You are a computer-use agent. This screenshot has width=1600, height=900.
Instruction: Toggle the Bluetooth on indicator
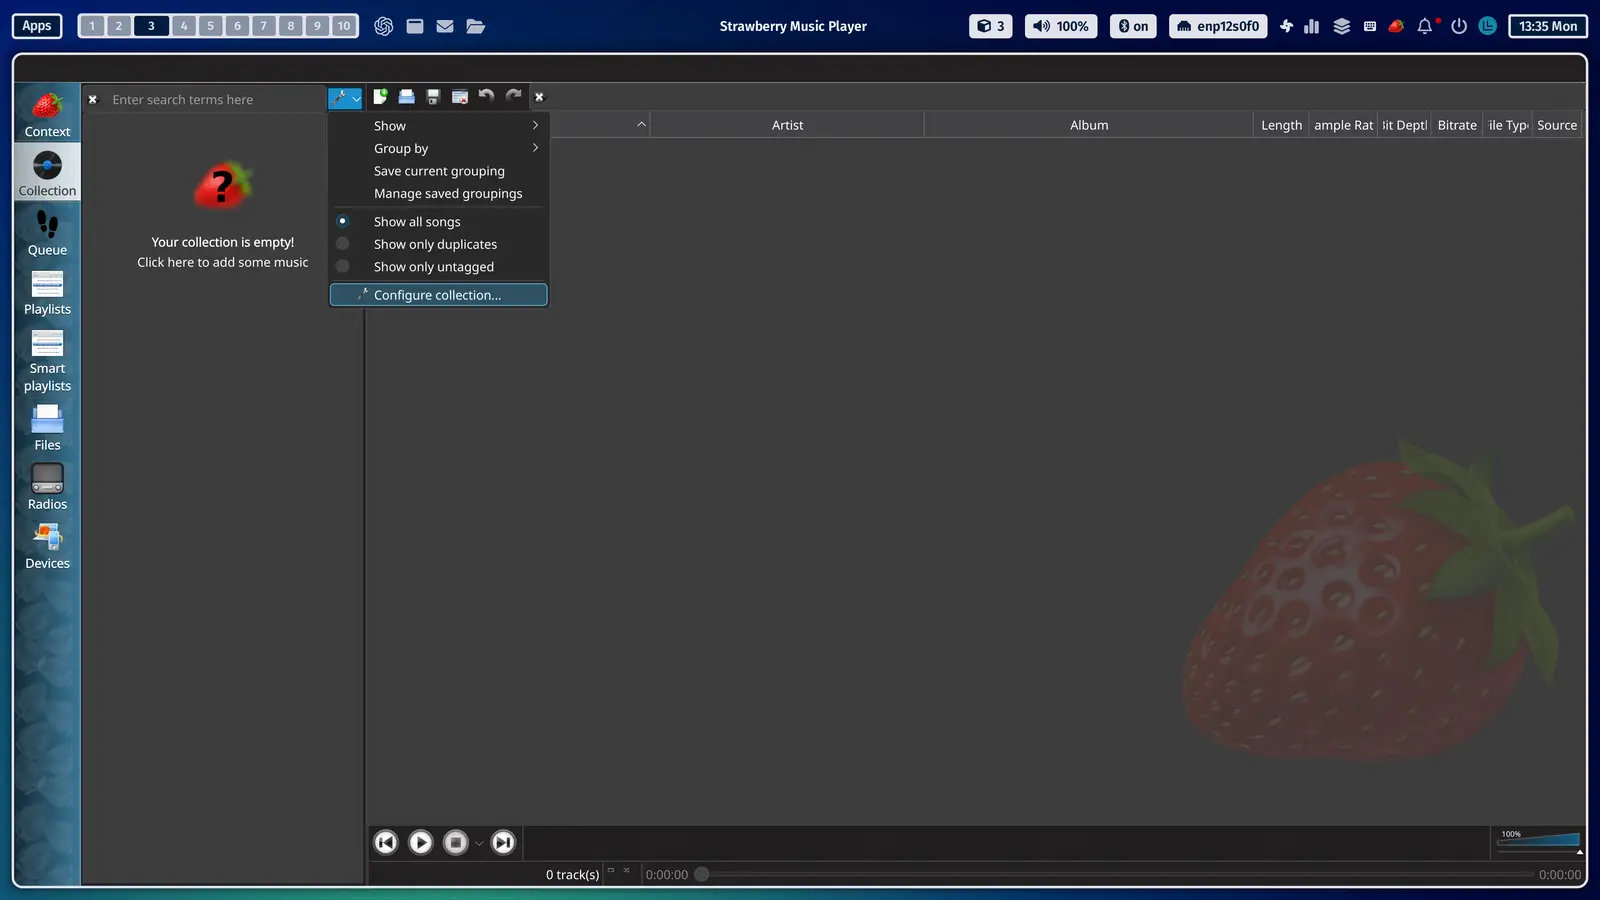coord(1133,26)
